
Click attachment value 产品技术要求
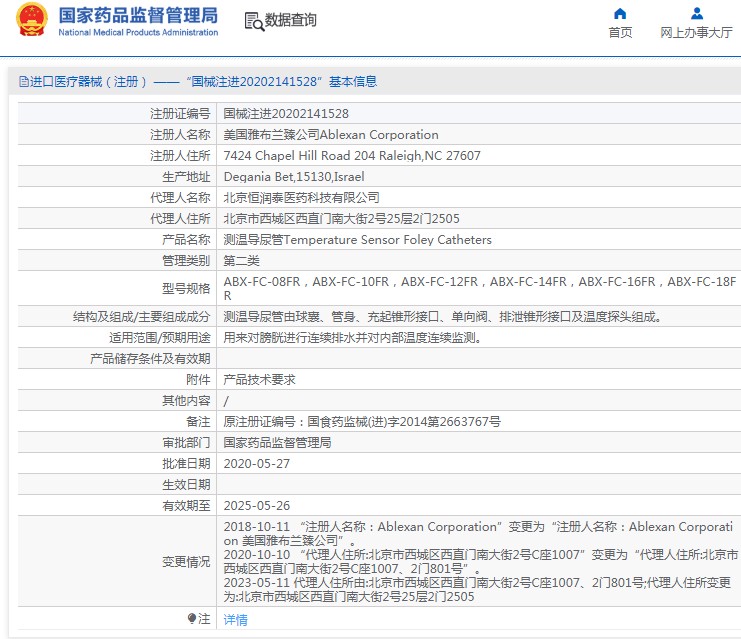(259, 380)
